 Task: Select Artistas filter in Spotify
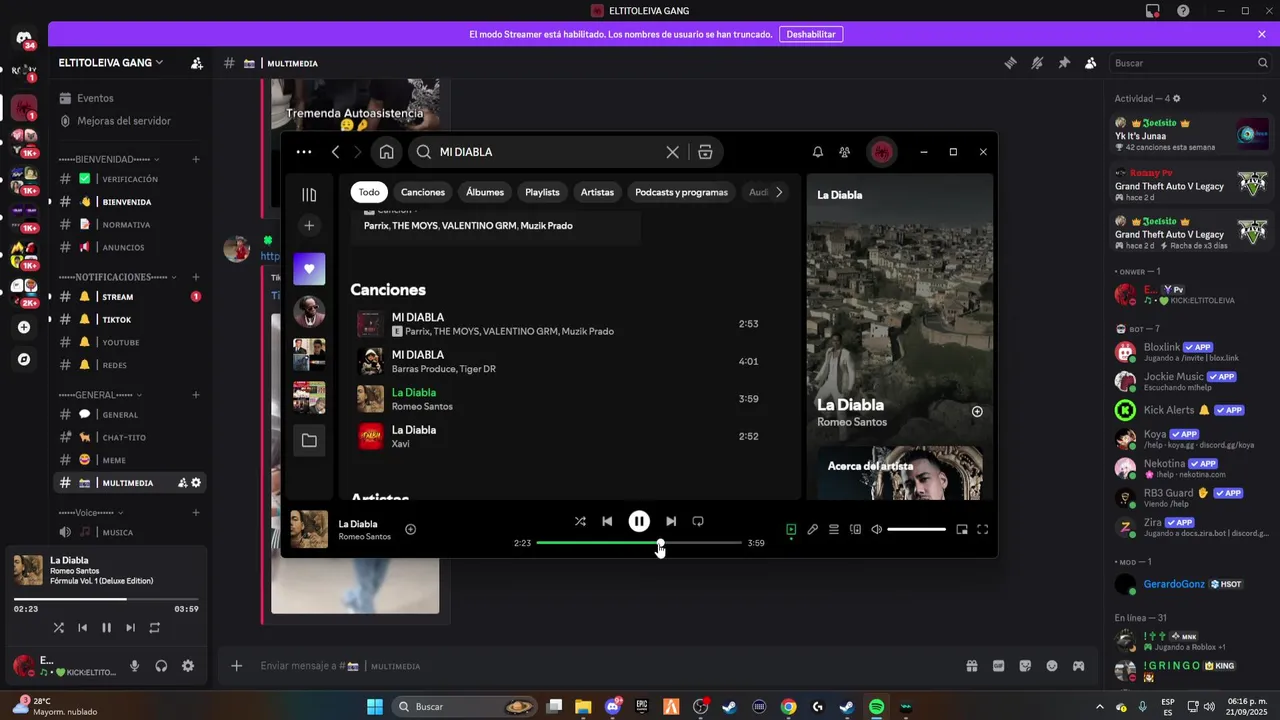[597, 192]
